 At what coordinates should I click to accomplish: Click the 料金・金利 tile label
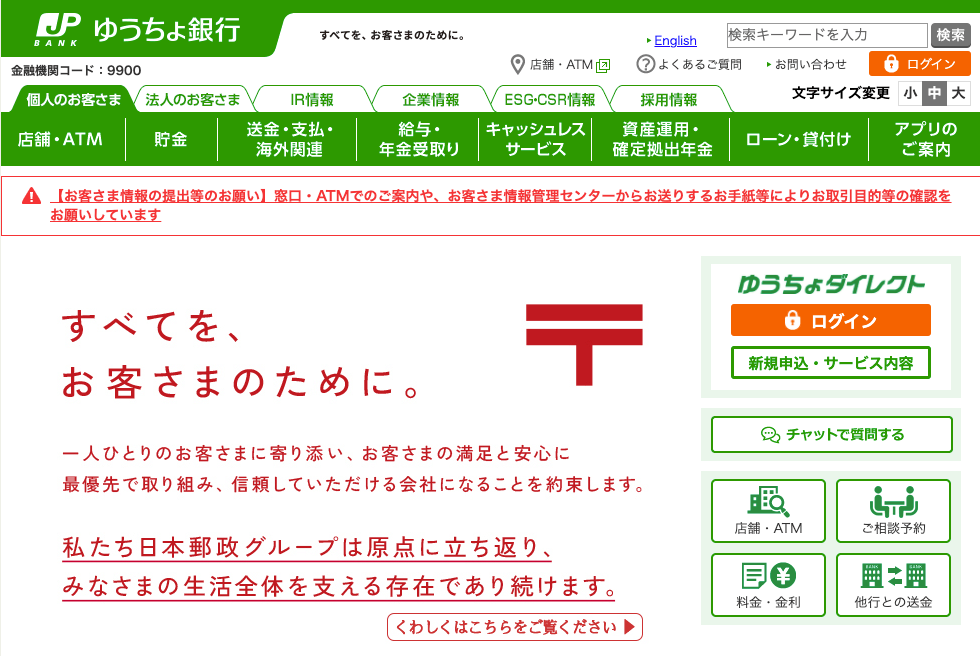768,602
